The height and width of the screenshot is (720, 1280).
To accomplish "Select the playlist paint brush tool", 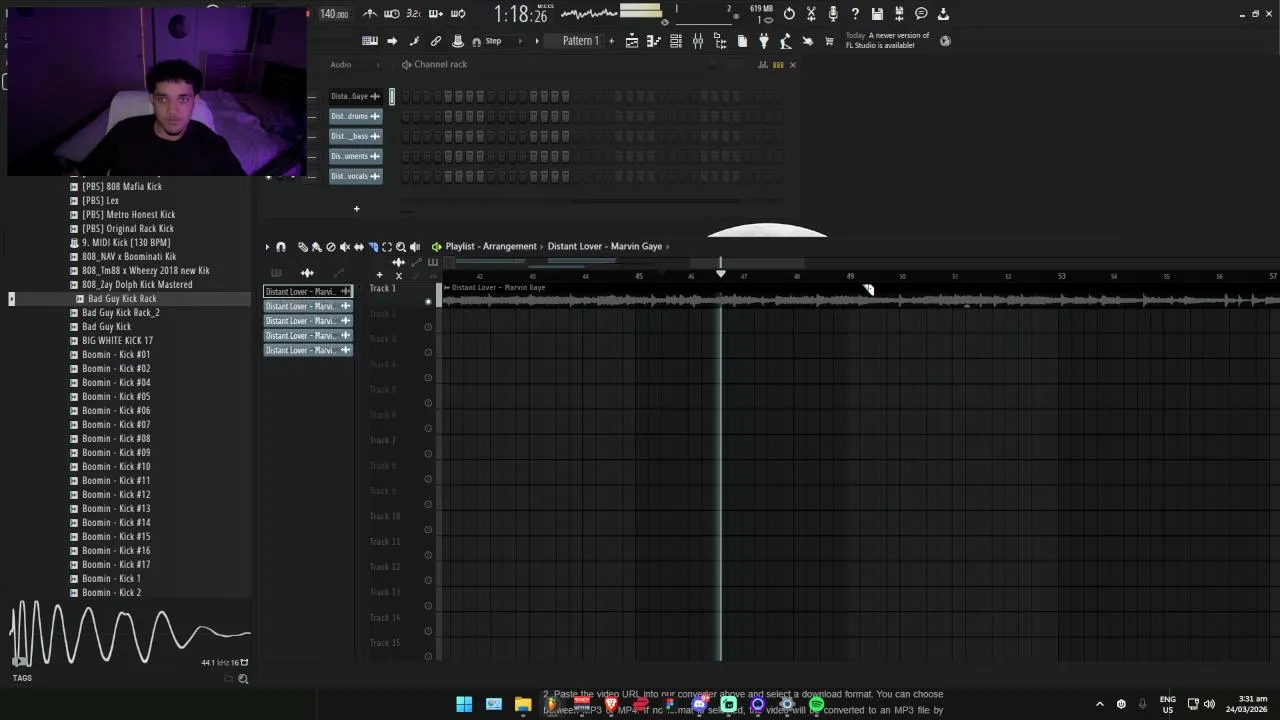I will (x=317, y=247).
